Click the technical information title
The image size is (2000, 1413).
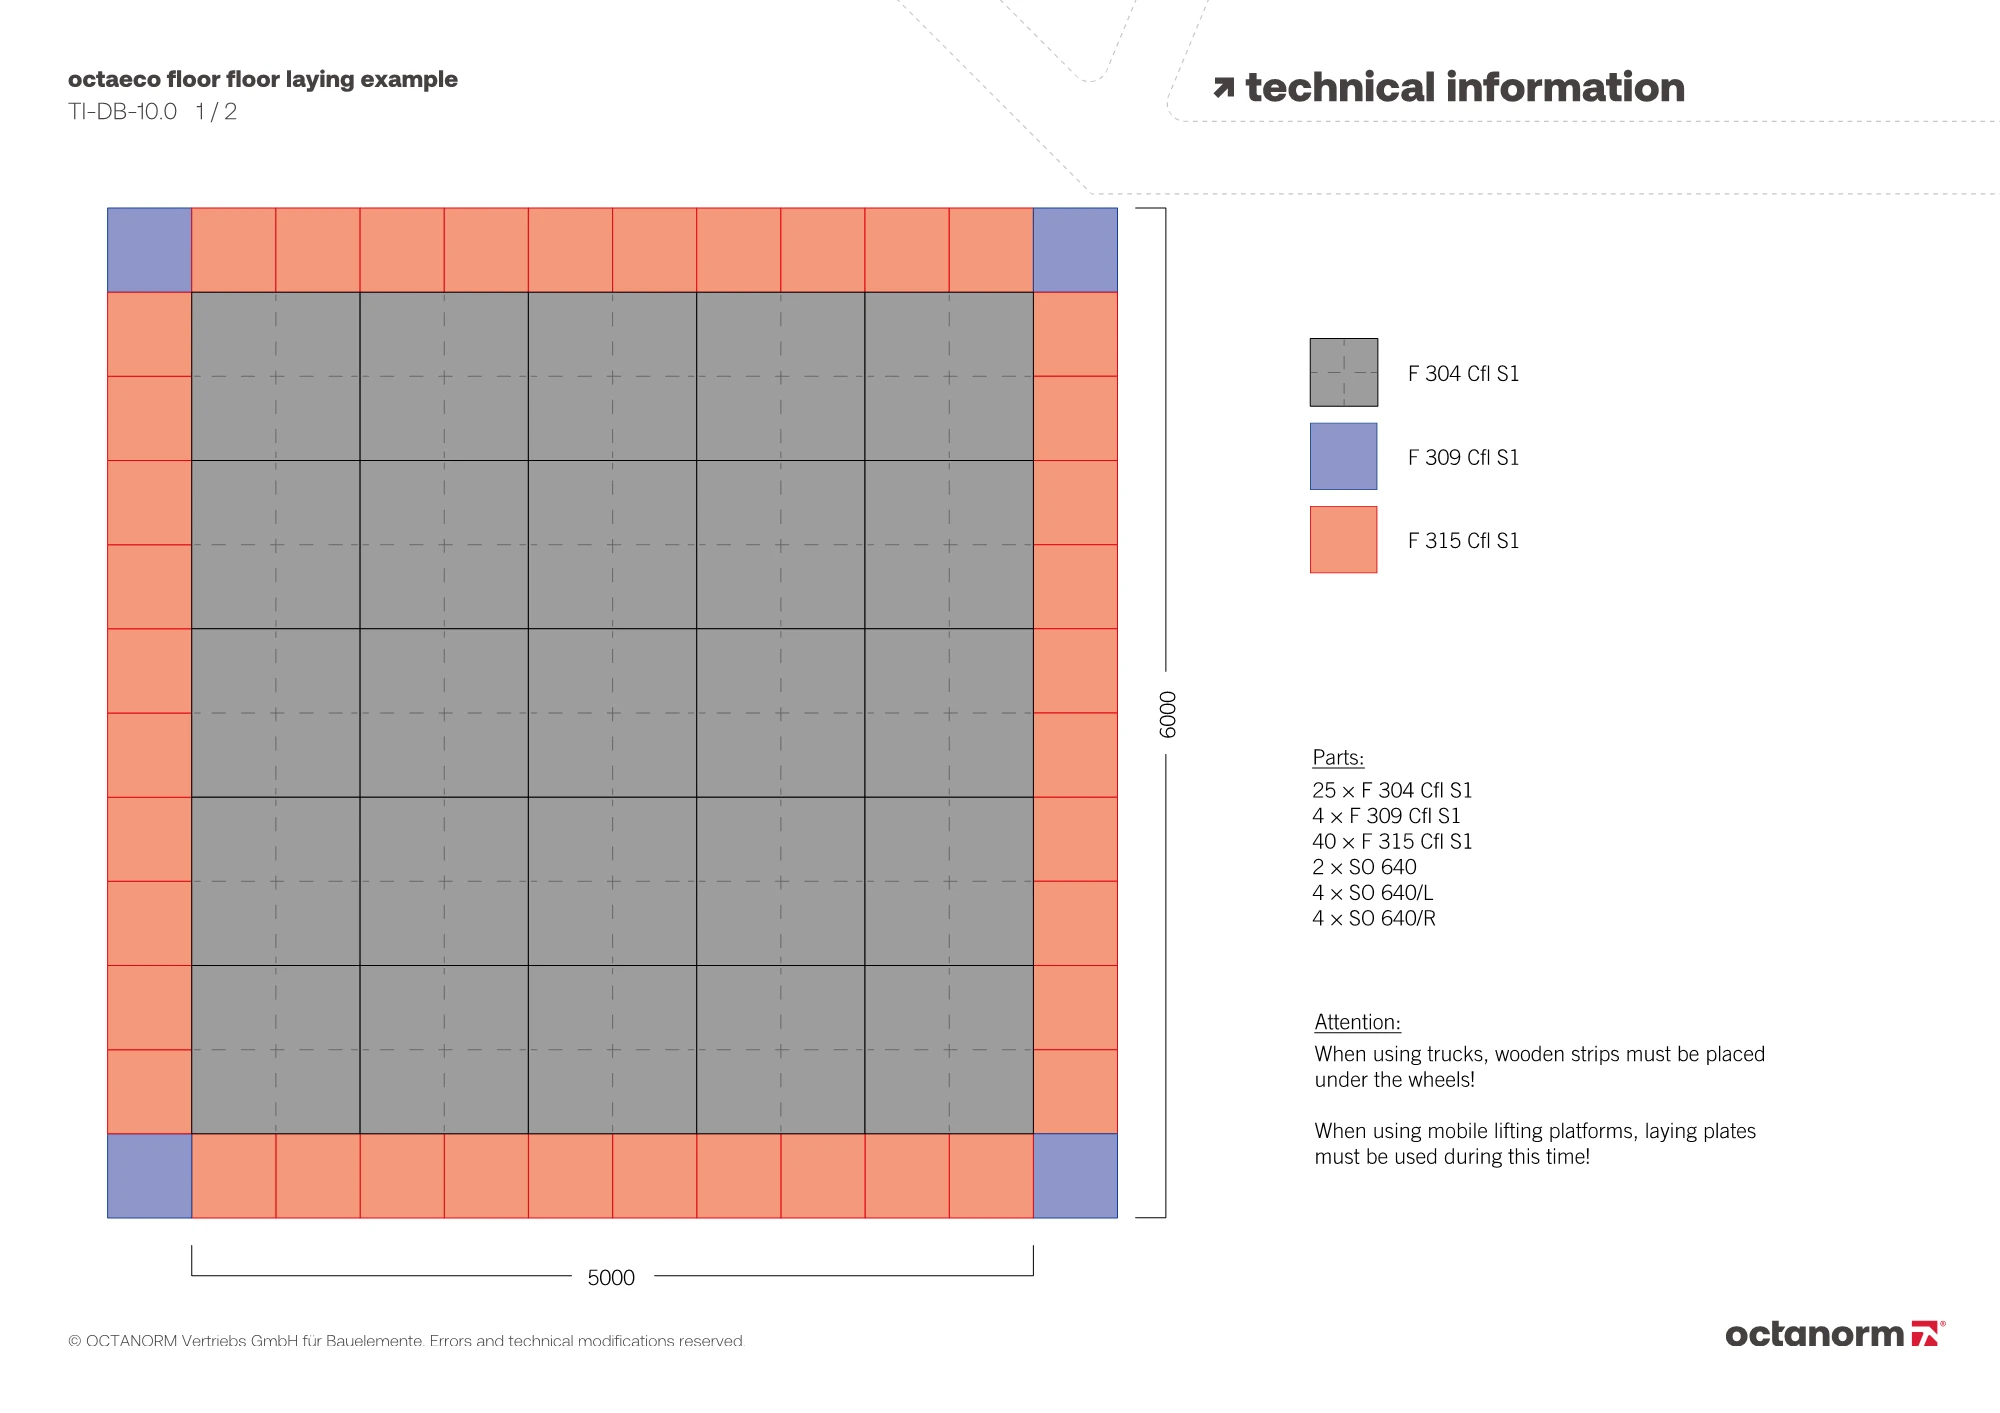(1465, 88)
